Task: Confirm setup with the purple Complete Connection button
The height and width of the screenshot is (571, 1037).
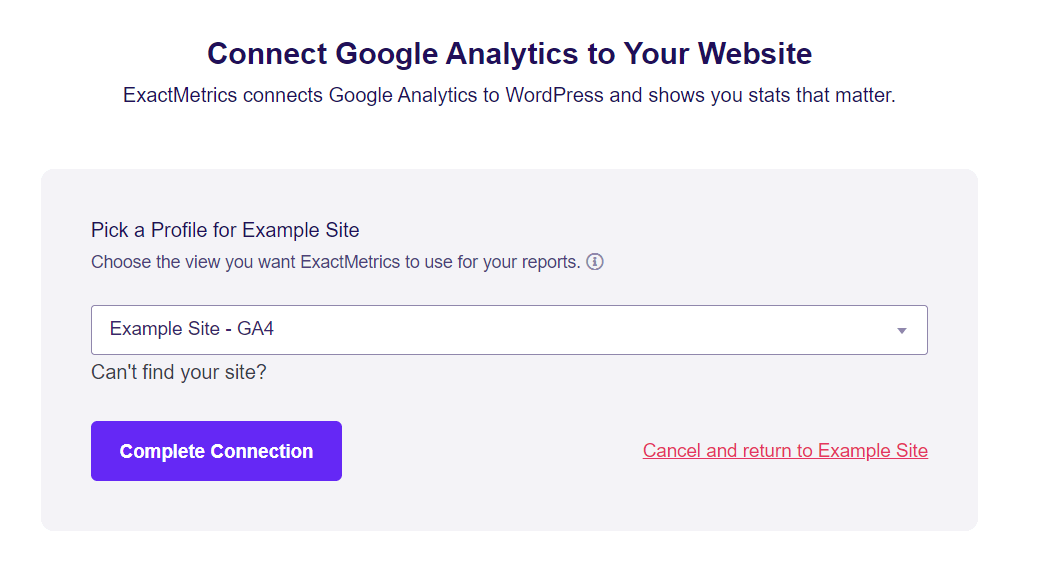Action: tap(216, 451)
